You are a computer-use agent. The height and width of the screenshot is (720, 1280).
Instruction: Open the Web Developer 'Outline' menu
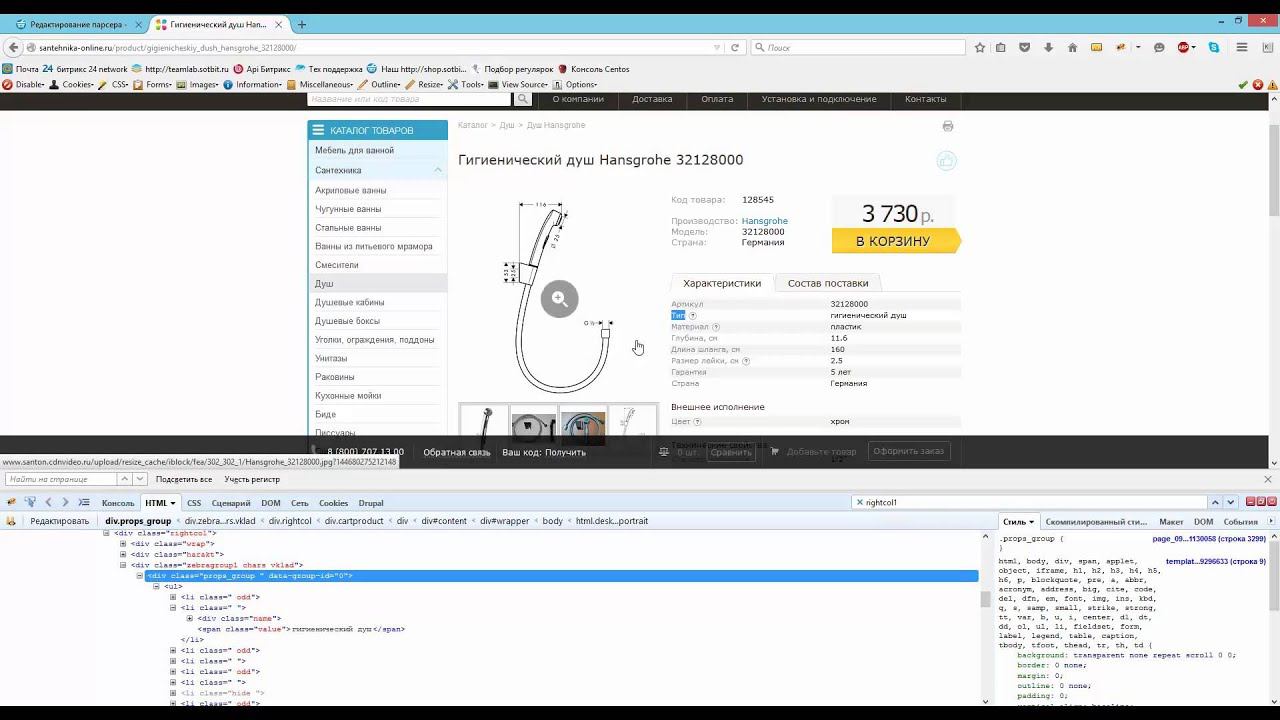tap(381, 85)
